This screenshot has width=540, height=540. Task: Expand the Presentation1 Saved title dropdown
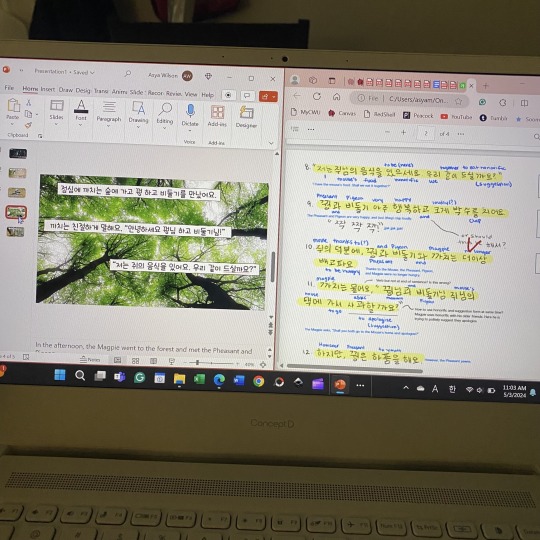(x=92, y=72)
